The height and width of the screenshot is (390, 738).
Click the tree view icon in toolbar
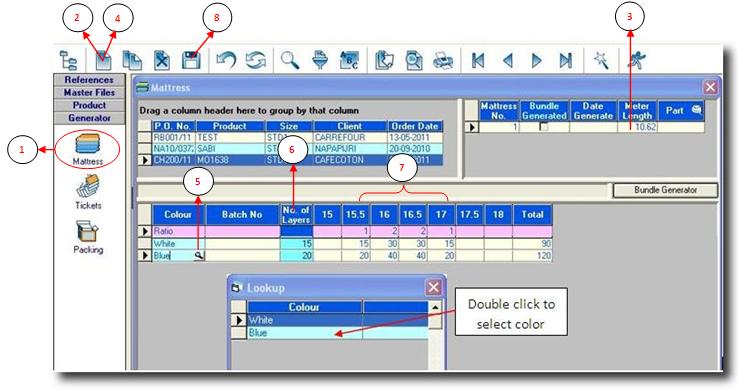click(x=69, y=61)
